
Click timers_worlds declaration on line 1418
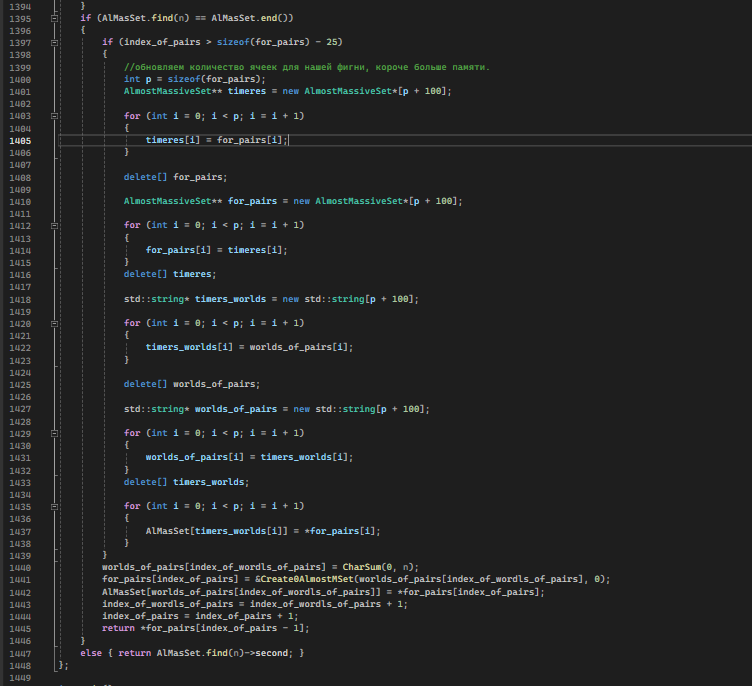(x=271, y=299)
